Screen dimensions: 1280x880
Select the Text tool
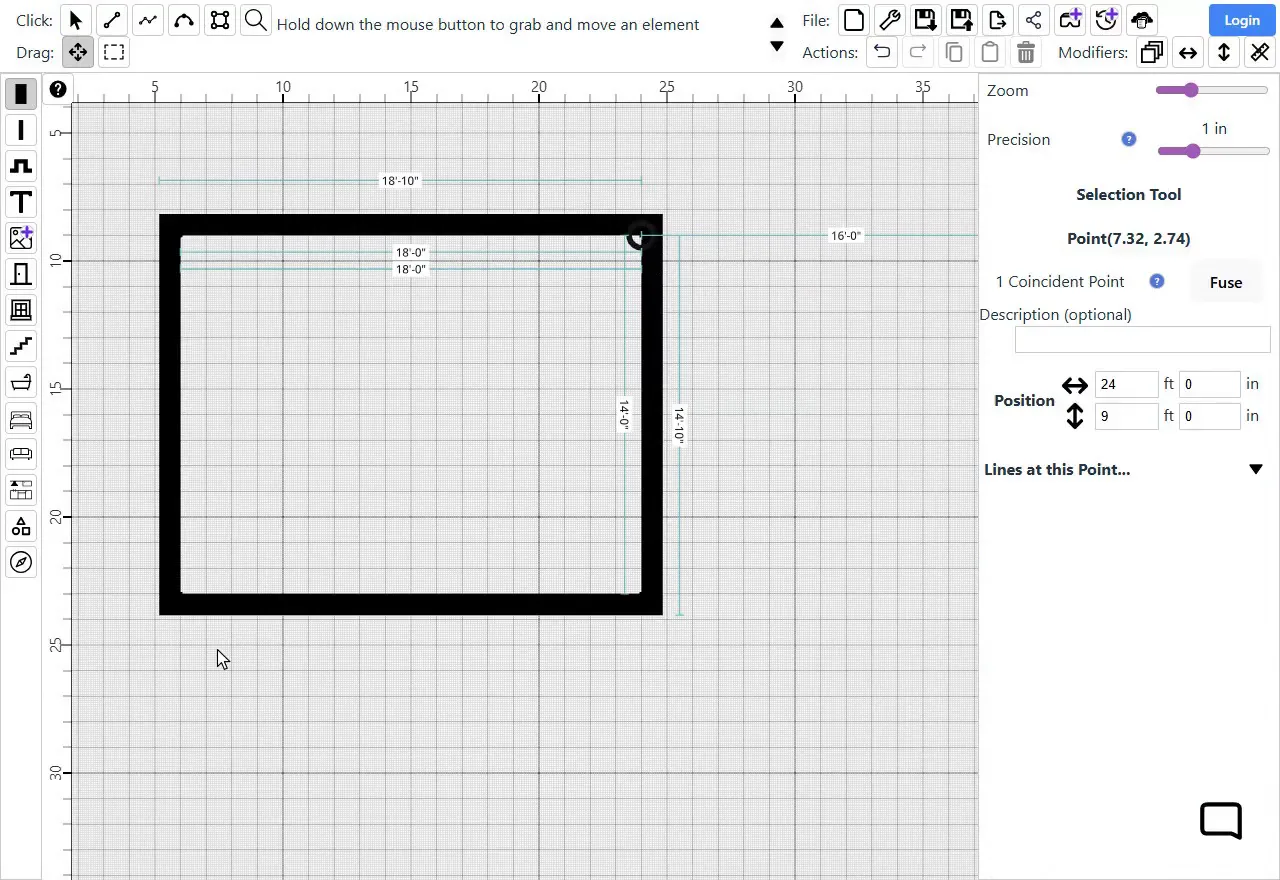(21, 202)
